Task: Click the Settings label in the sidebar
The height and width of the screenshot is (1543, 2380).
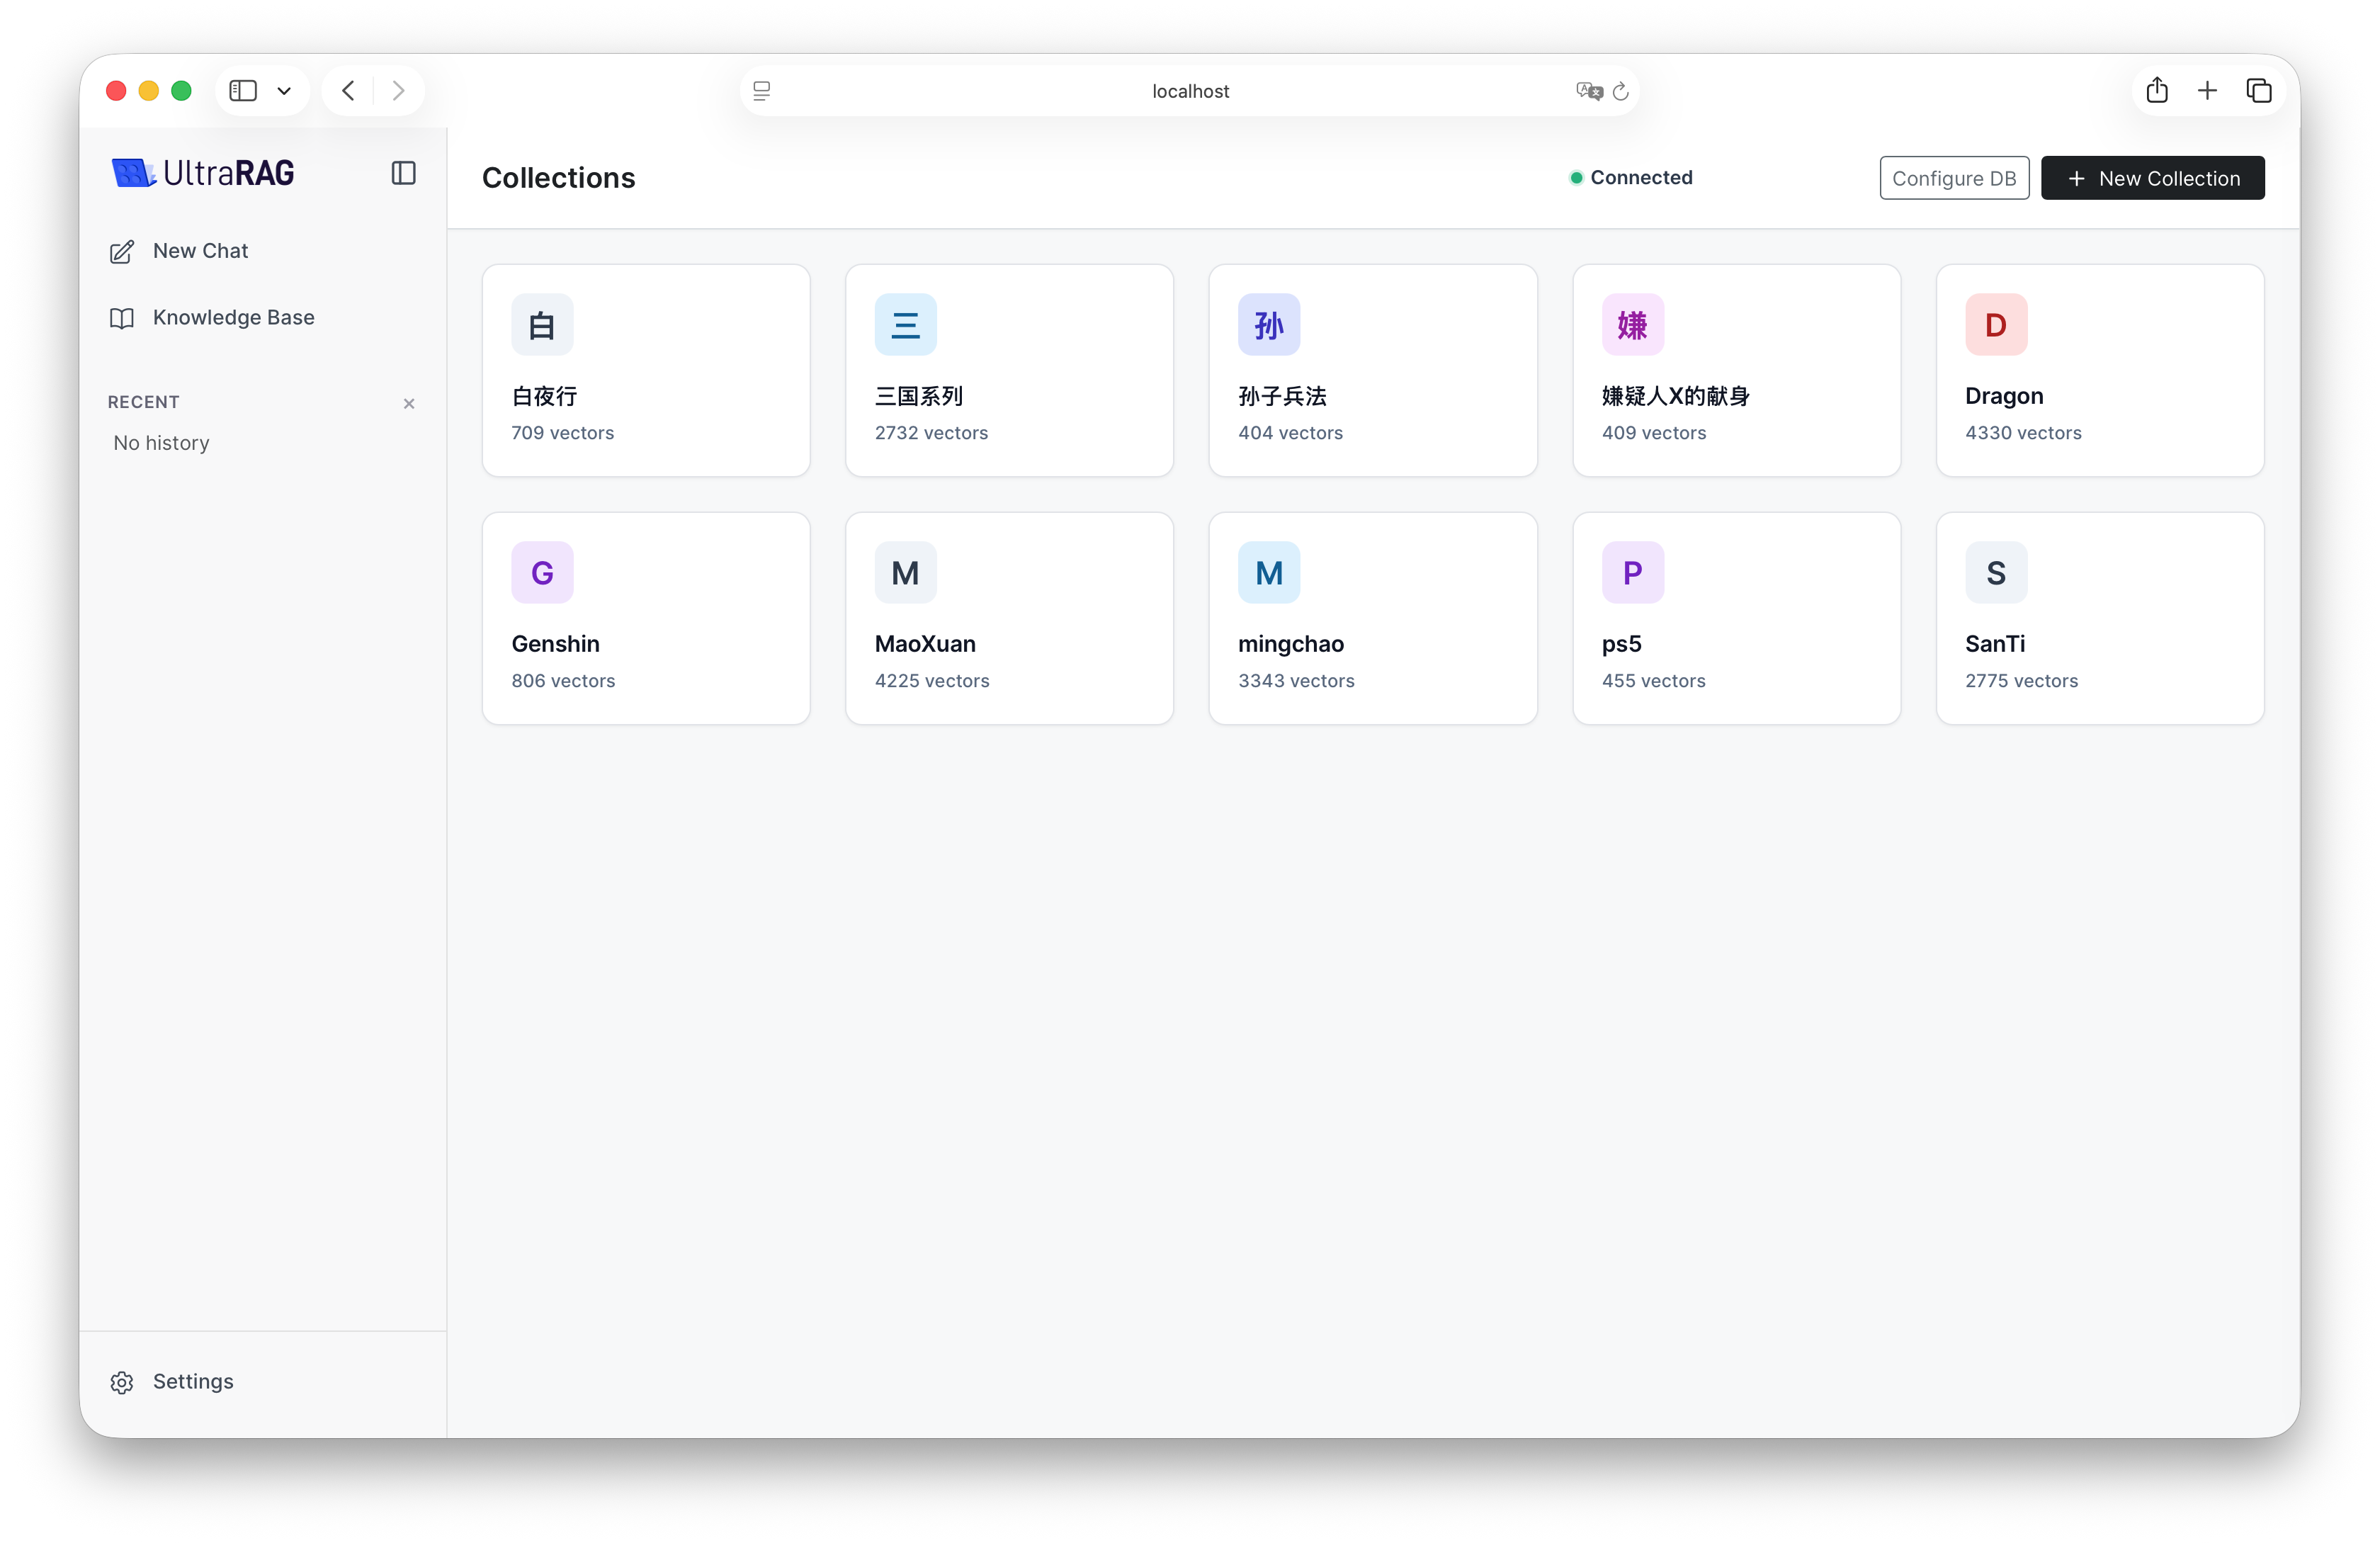Action: [x=193, y=1381]
